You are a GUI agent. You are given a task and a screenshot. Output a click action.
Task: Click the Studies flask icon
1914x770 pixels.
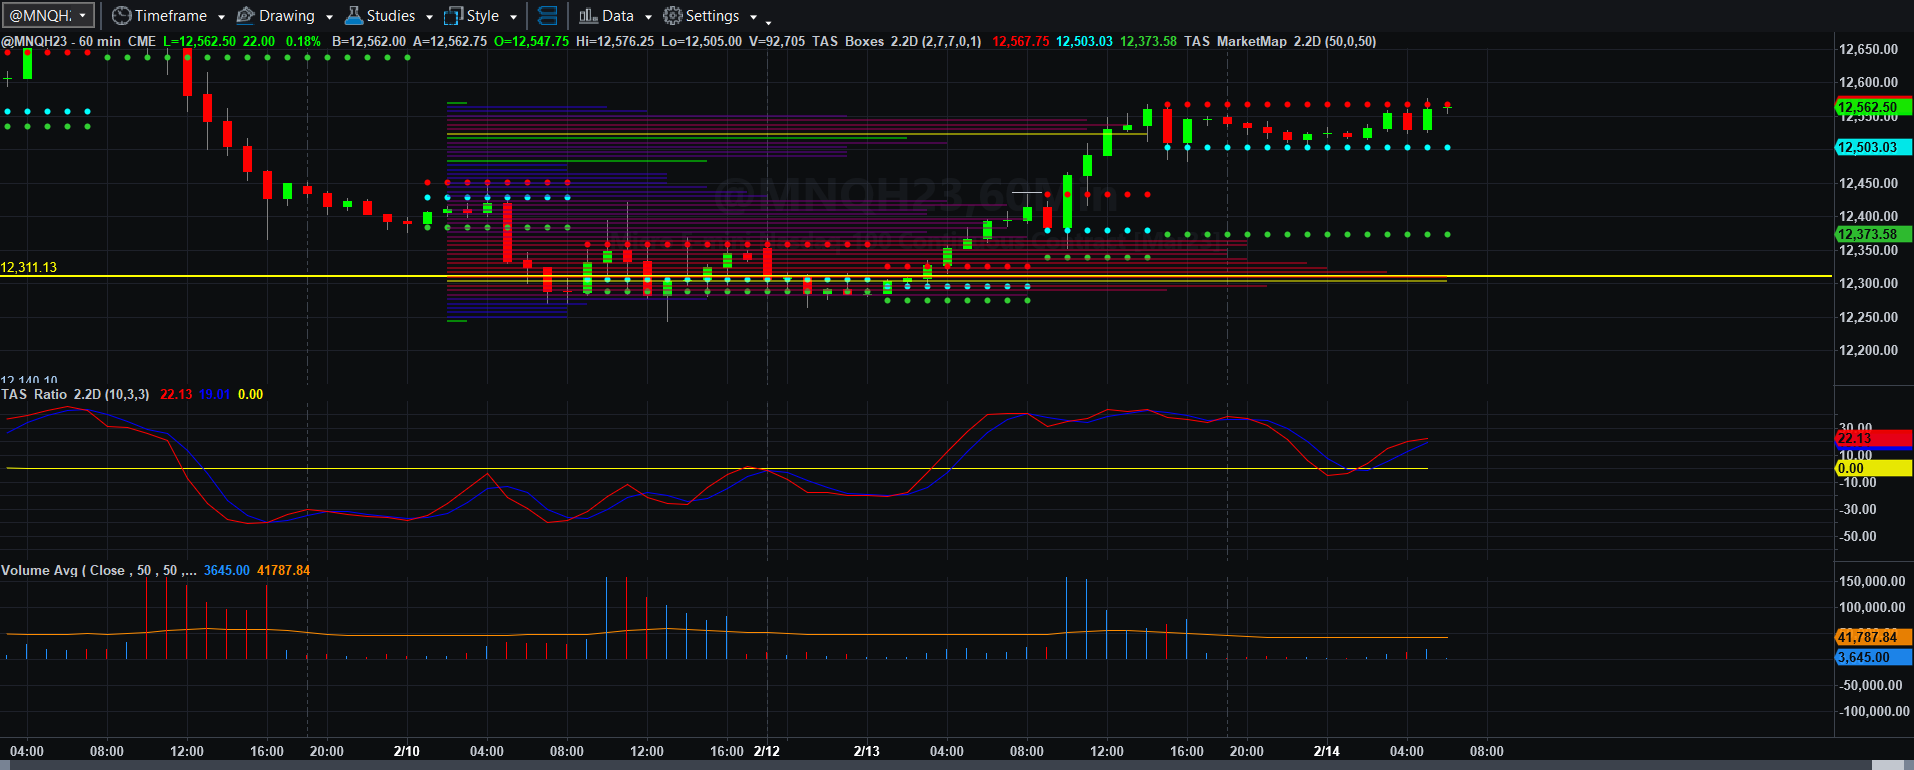coord(353,16)
